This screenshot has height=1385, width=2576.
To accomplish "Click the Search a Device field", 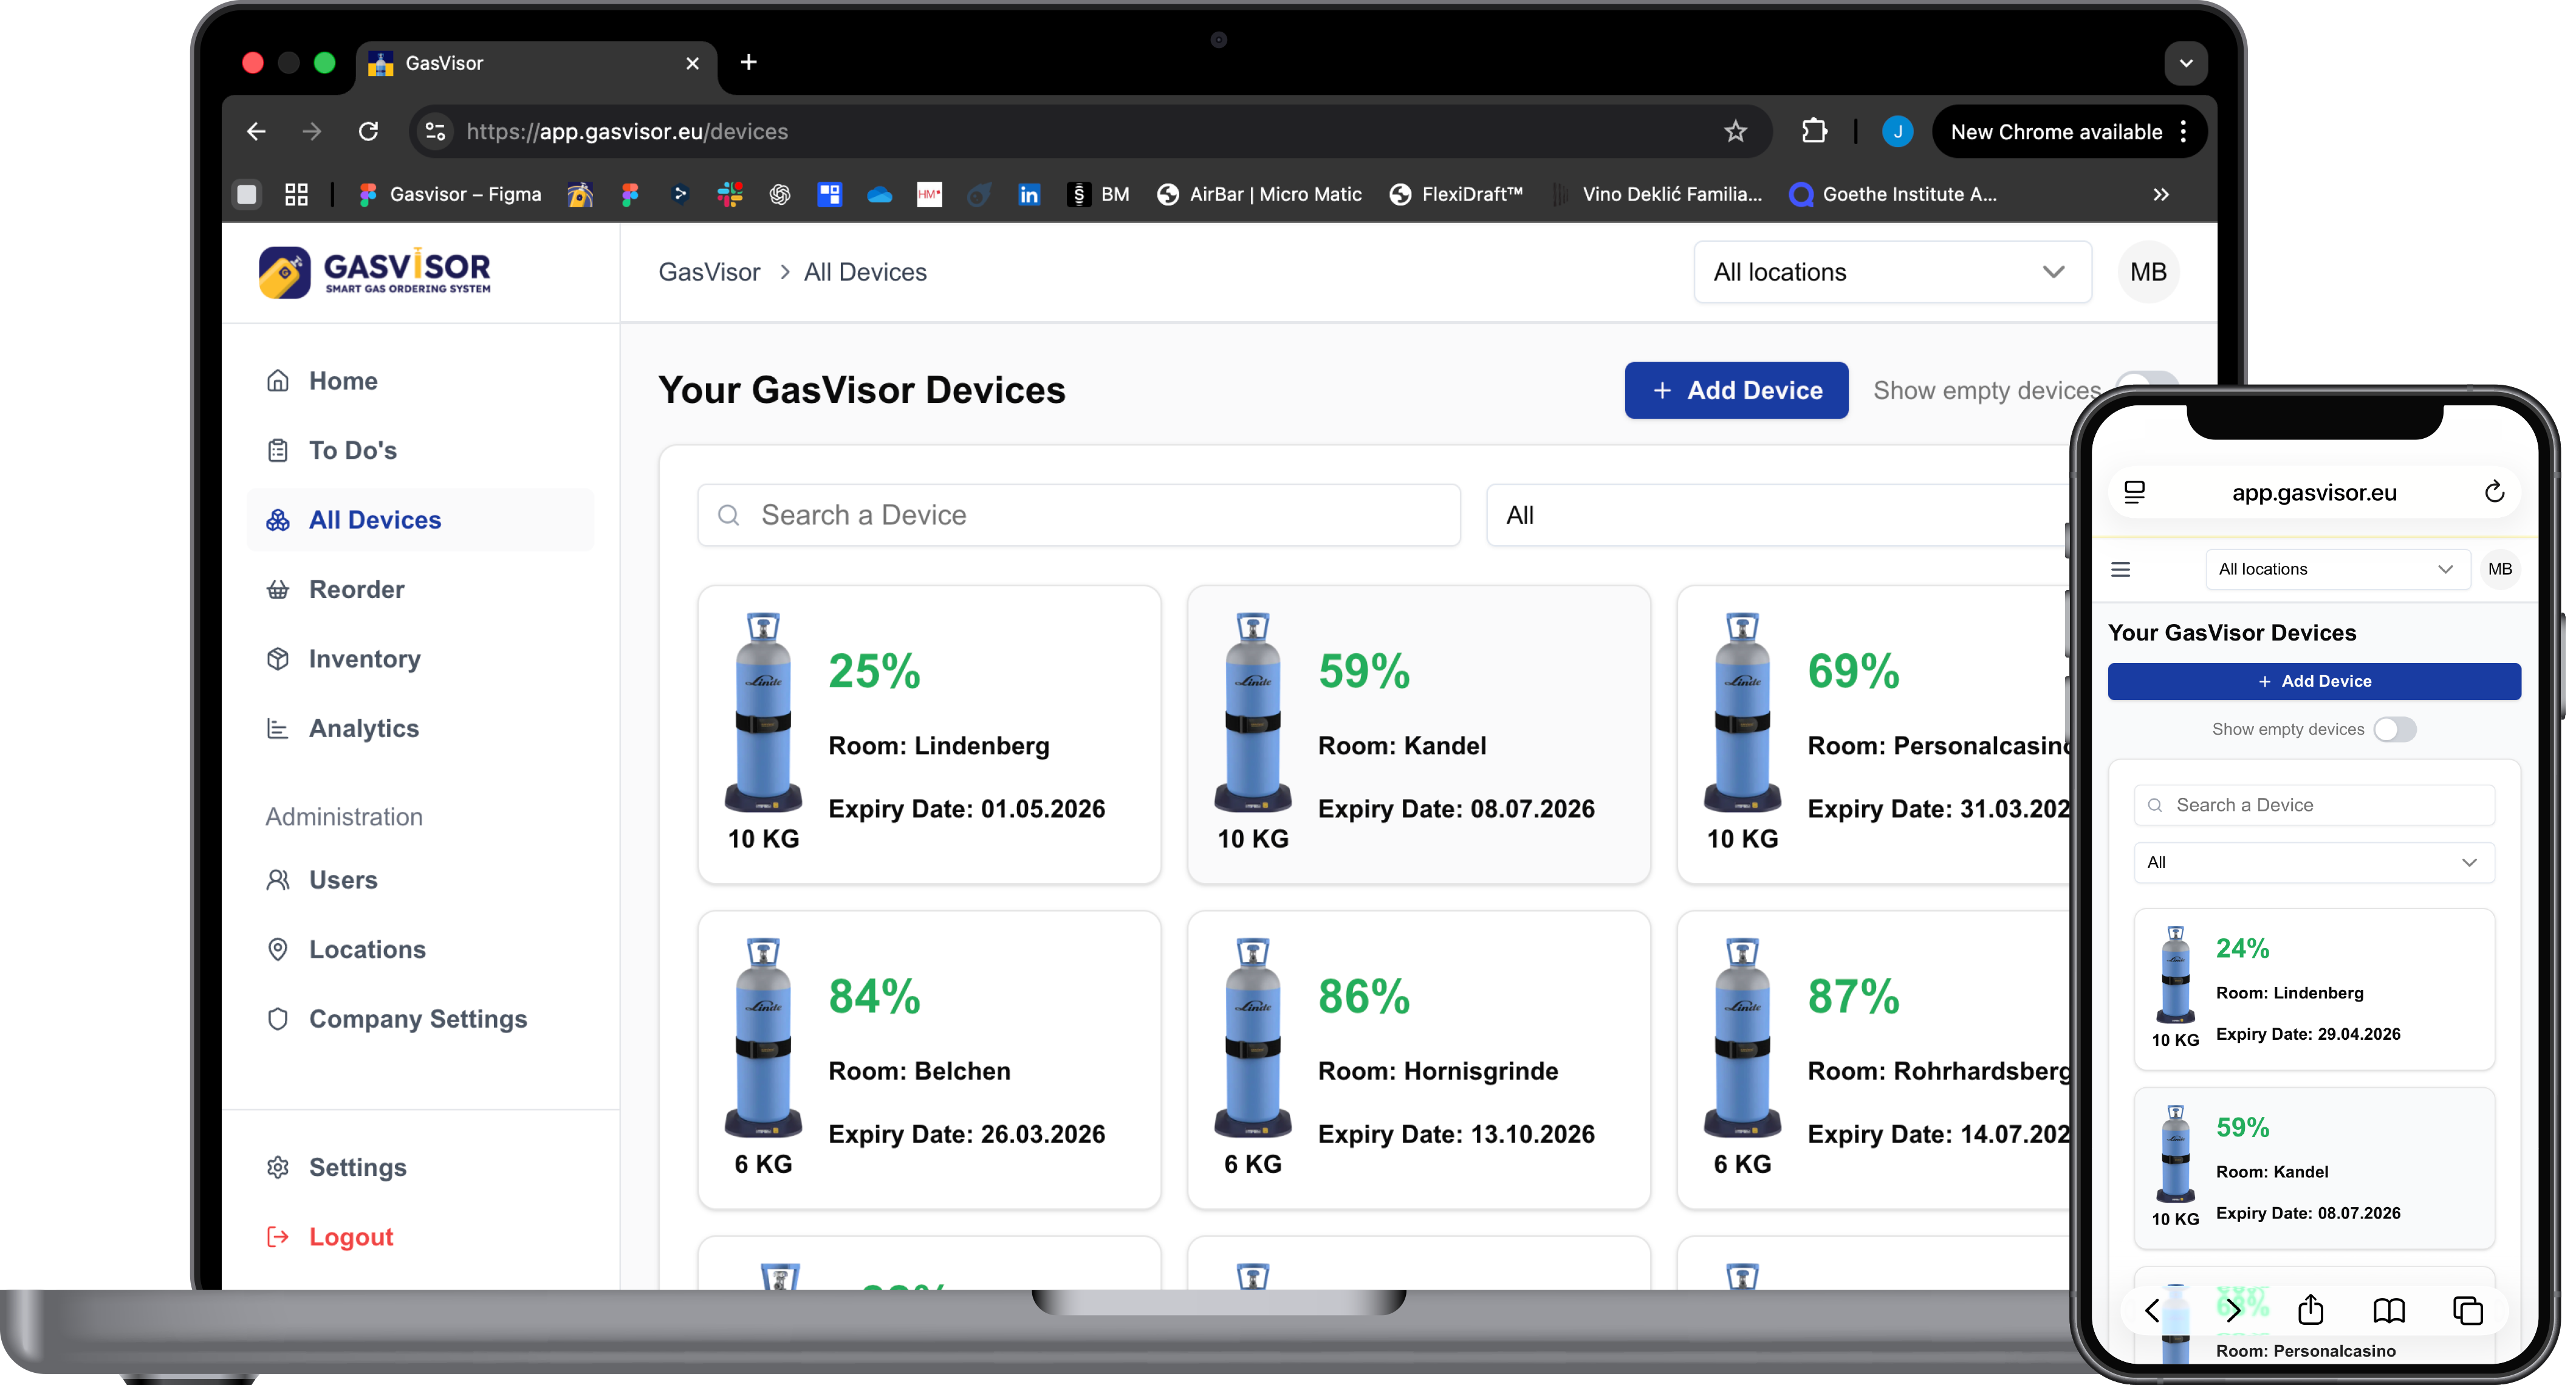I will click(x=1078, y=516).
